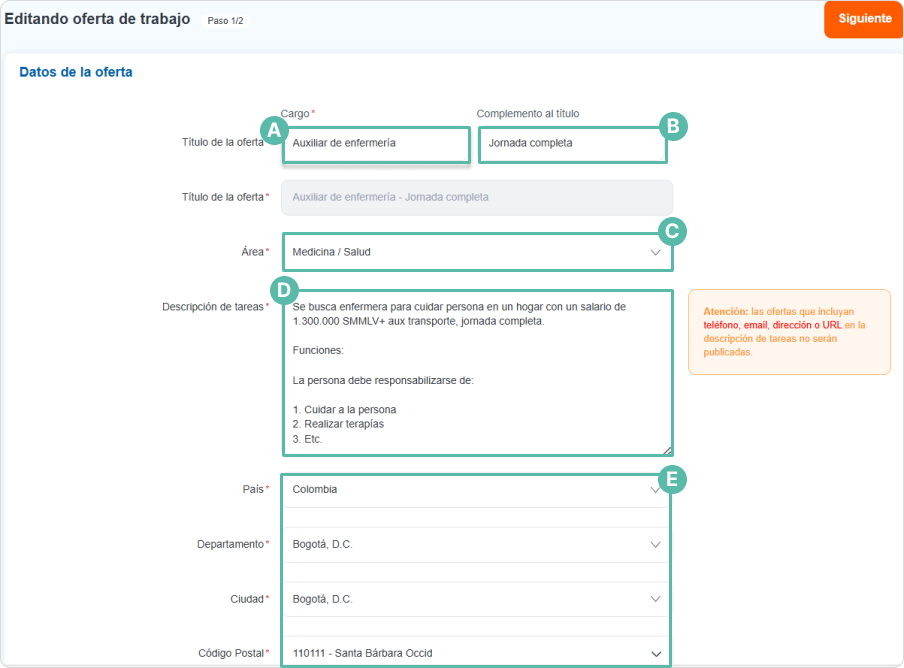Click the green marker labeled B
This screenshot has width=904, height=668.
tap(673, 126)
